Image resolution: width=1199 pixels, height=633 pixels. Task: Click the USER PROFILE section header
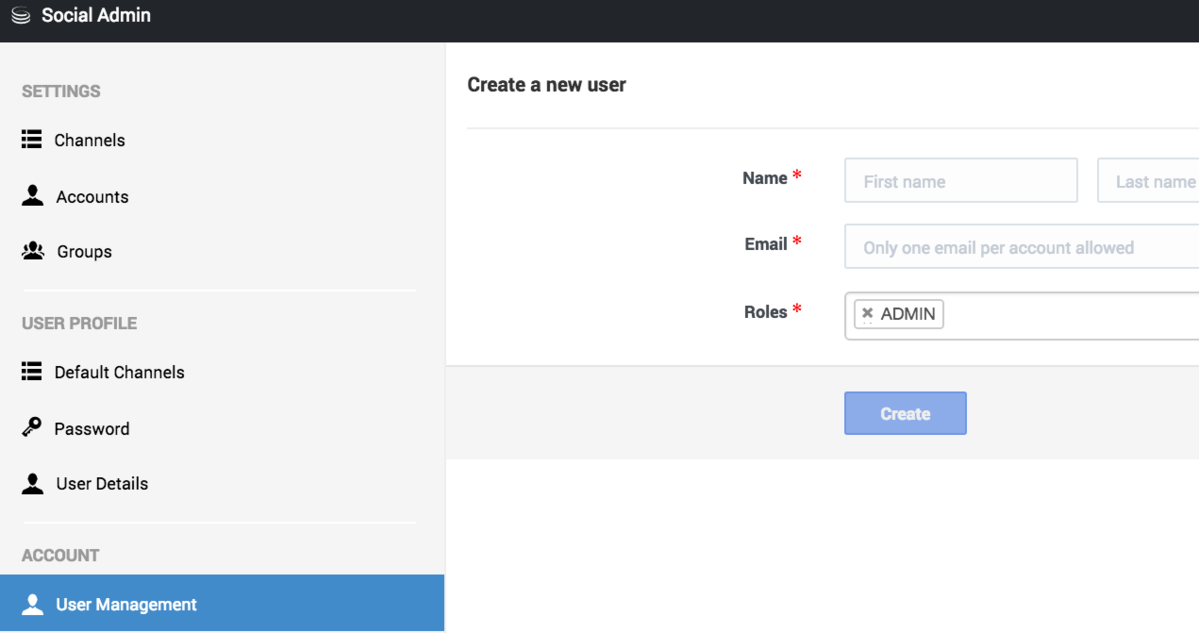coord(80,323)
